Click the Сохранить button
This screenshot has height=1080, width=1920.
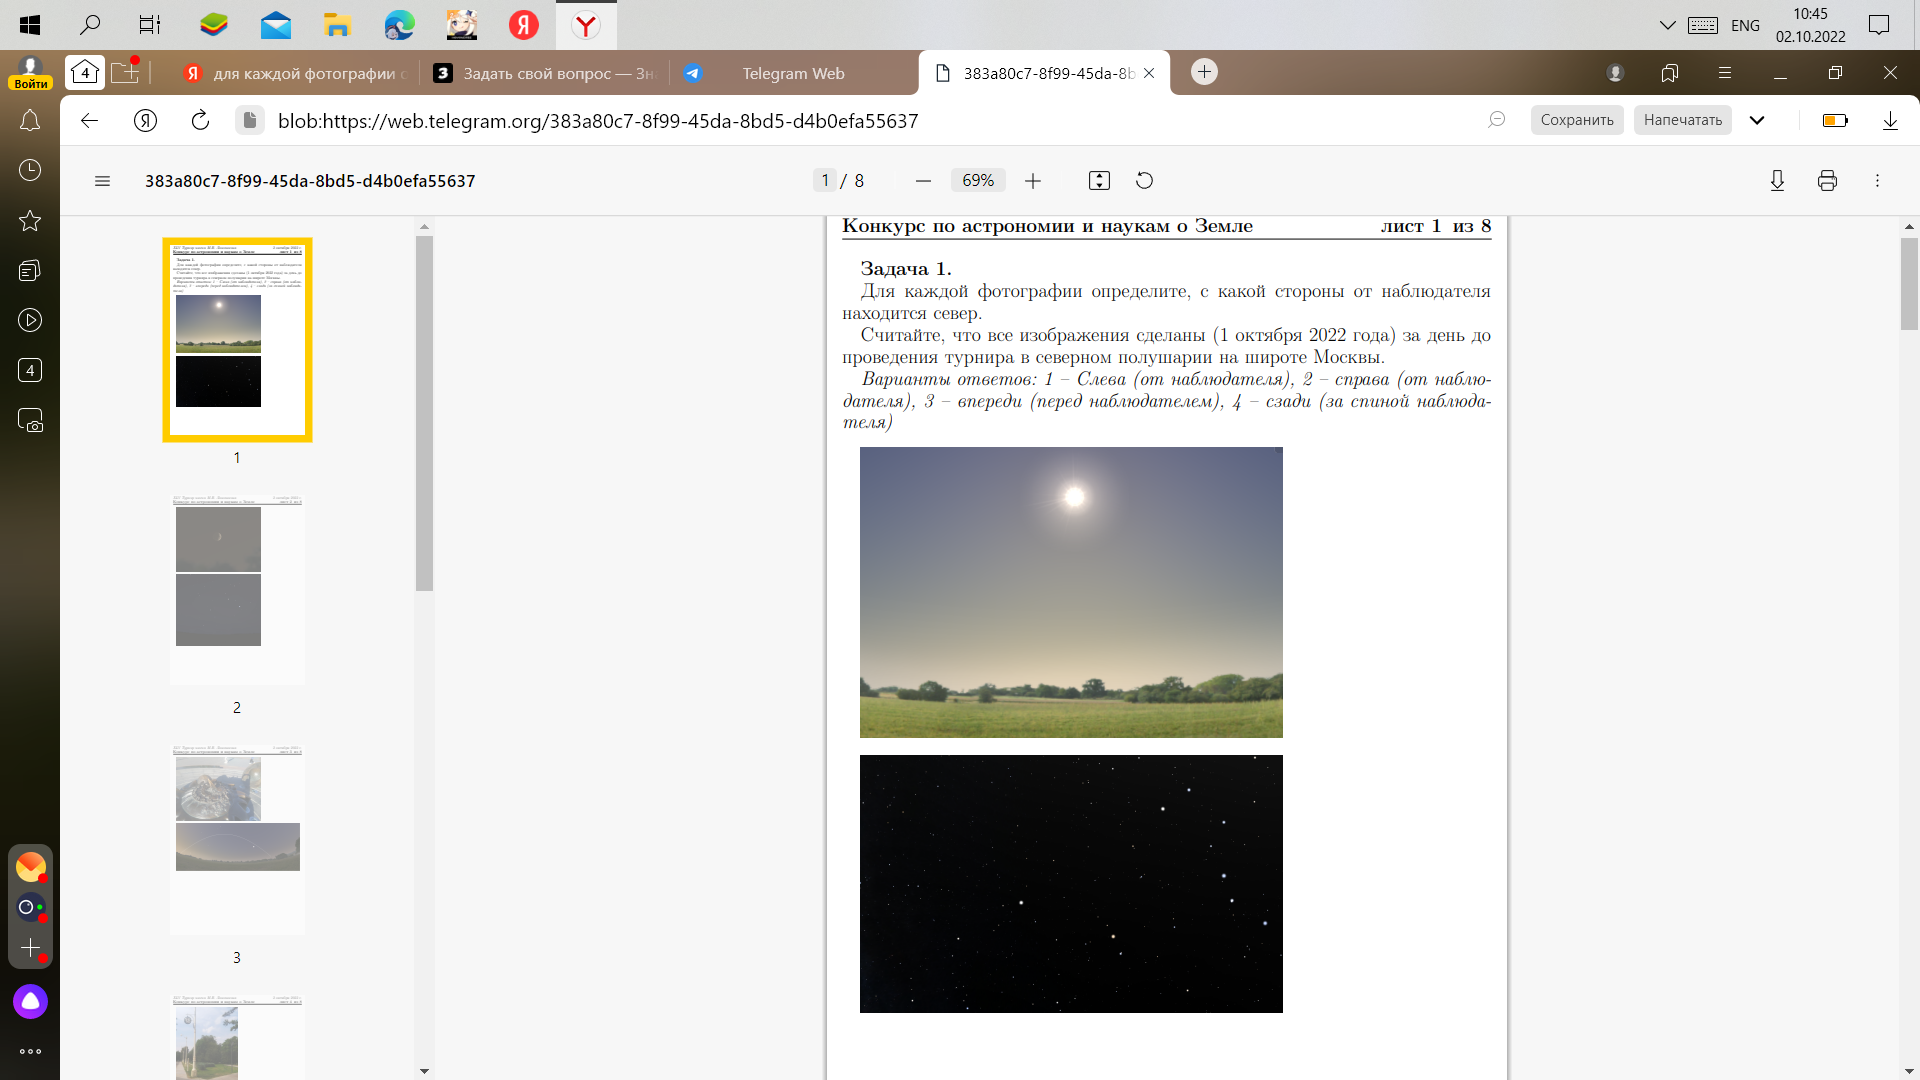coord(1576,120)
